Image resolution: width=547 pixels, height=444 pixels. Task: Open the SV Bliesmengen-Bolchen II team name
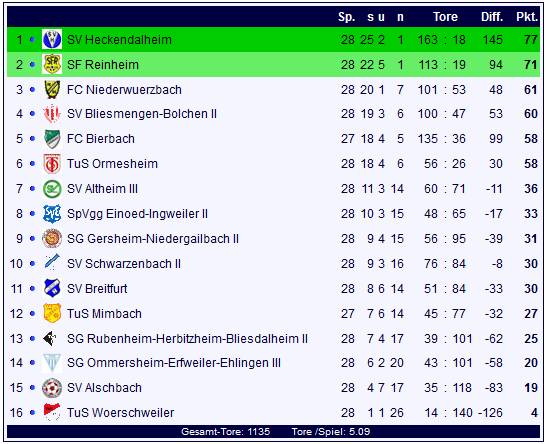coord(142,114)
